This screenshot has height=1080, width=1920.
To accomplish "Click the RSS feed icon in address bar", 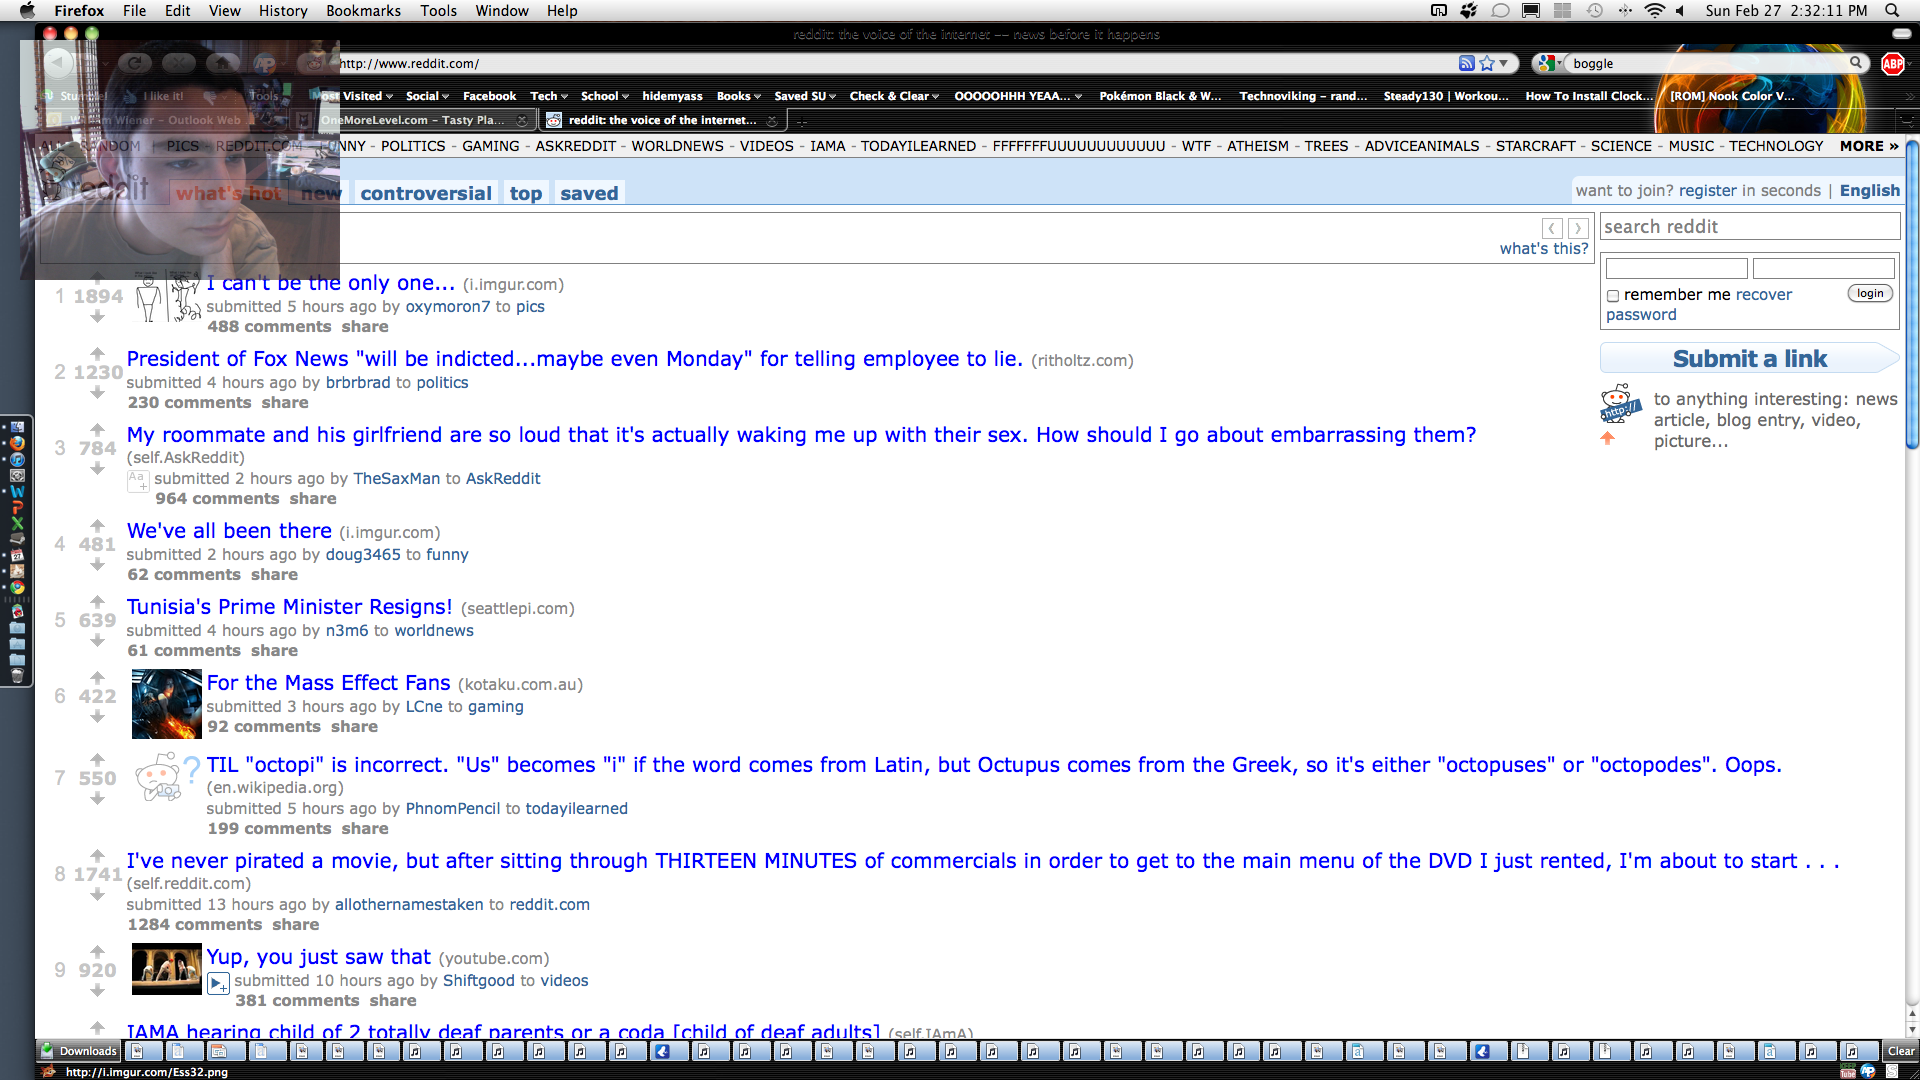I will coord(1466,63).
